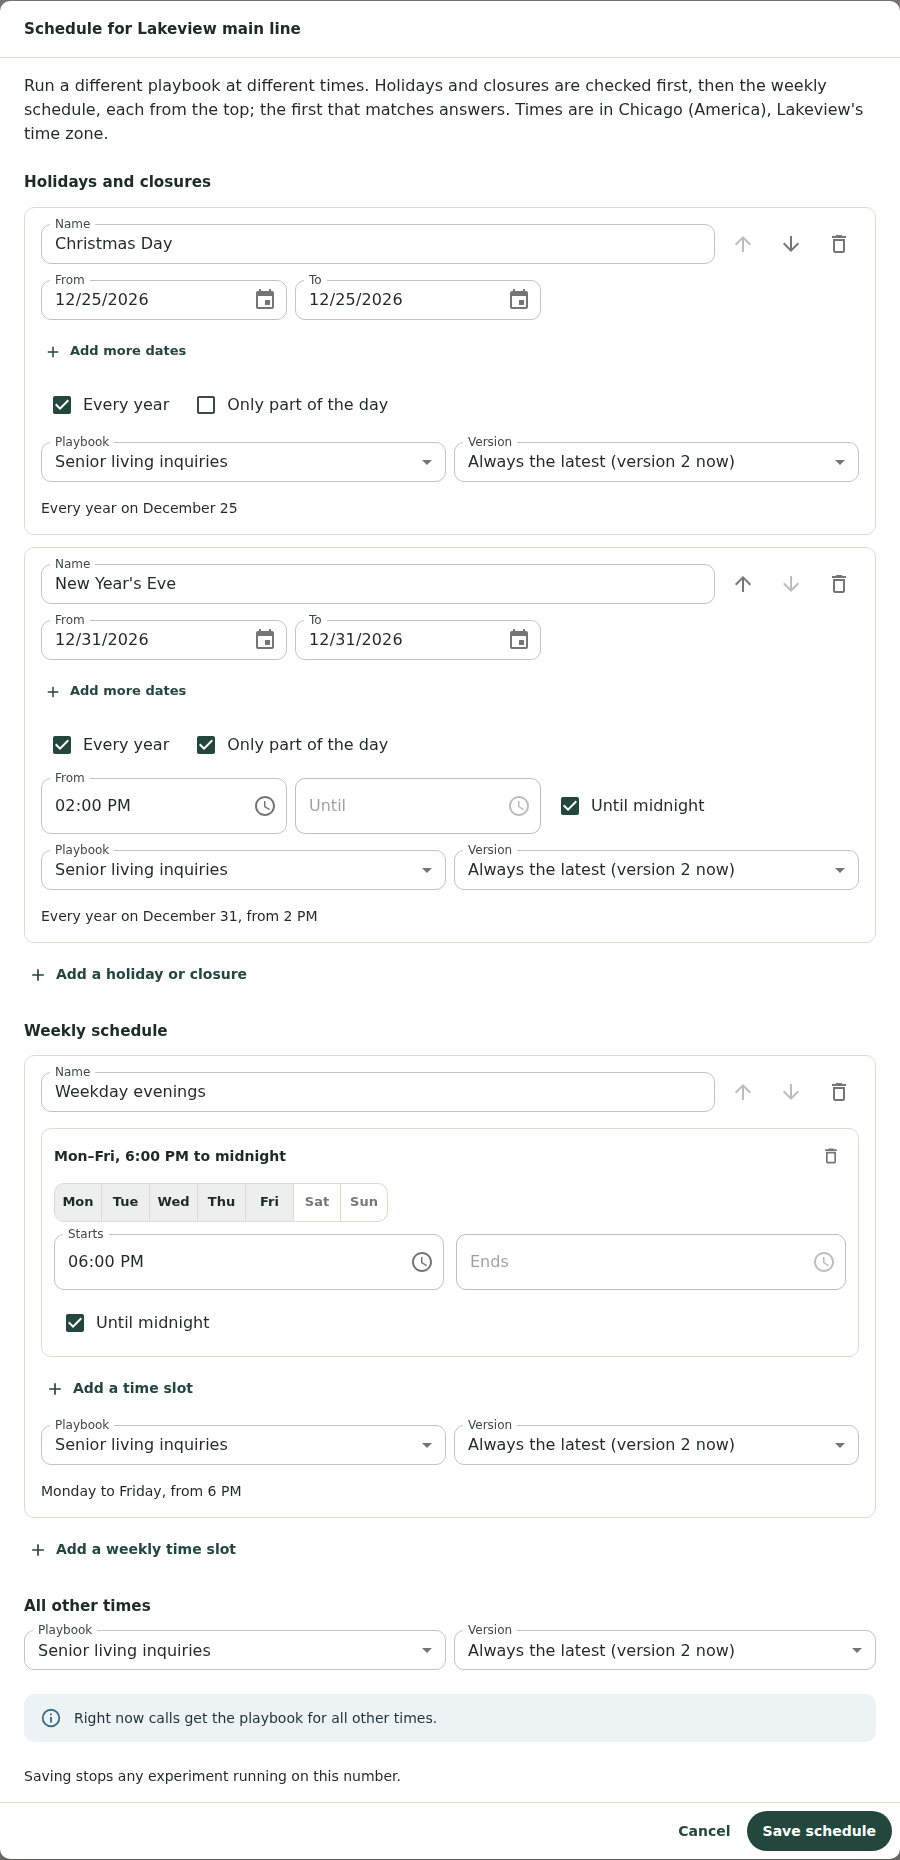Click the New Year's Eve name field
Screen dimensions: 900x1860
pos(378,584)
